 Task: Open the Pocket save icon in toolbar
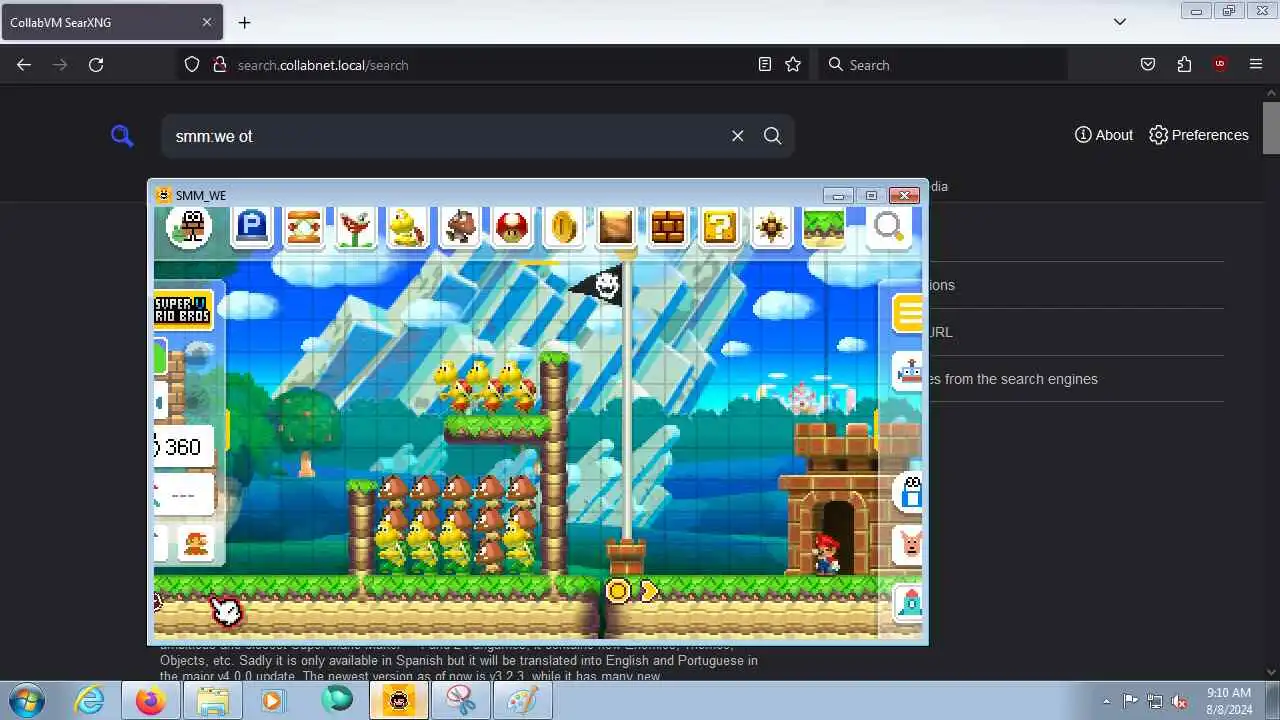point(1148,64)
